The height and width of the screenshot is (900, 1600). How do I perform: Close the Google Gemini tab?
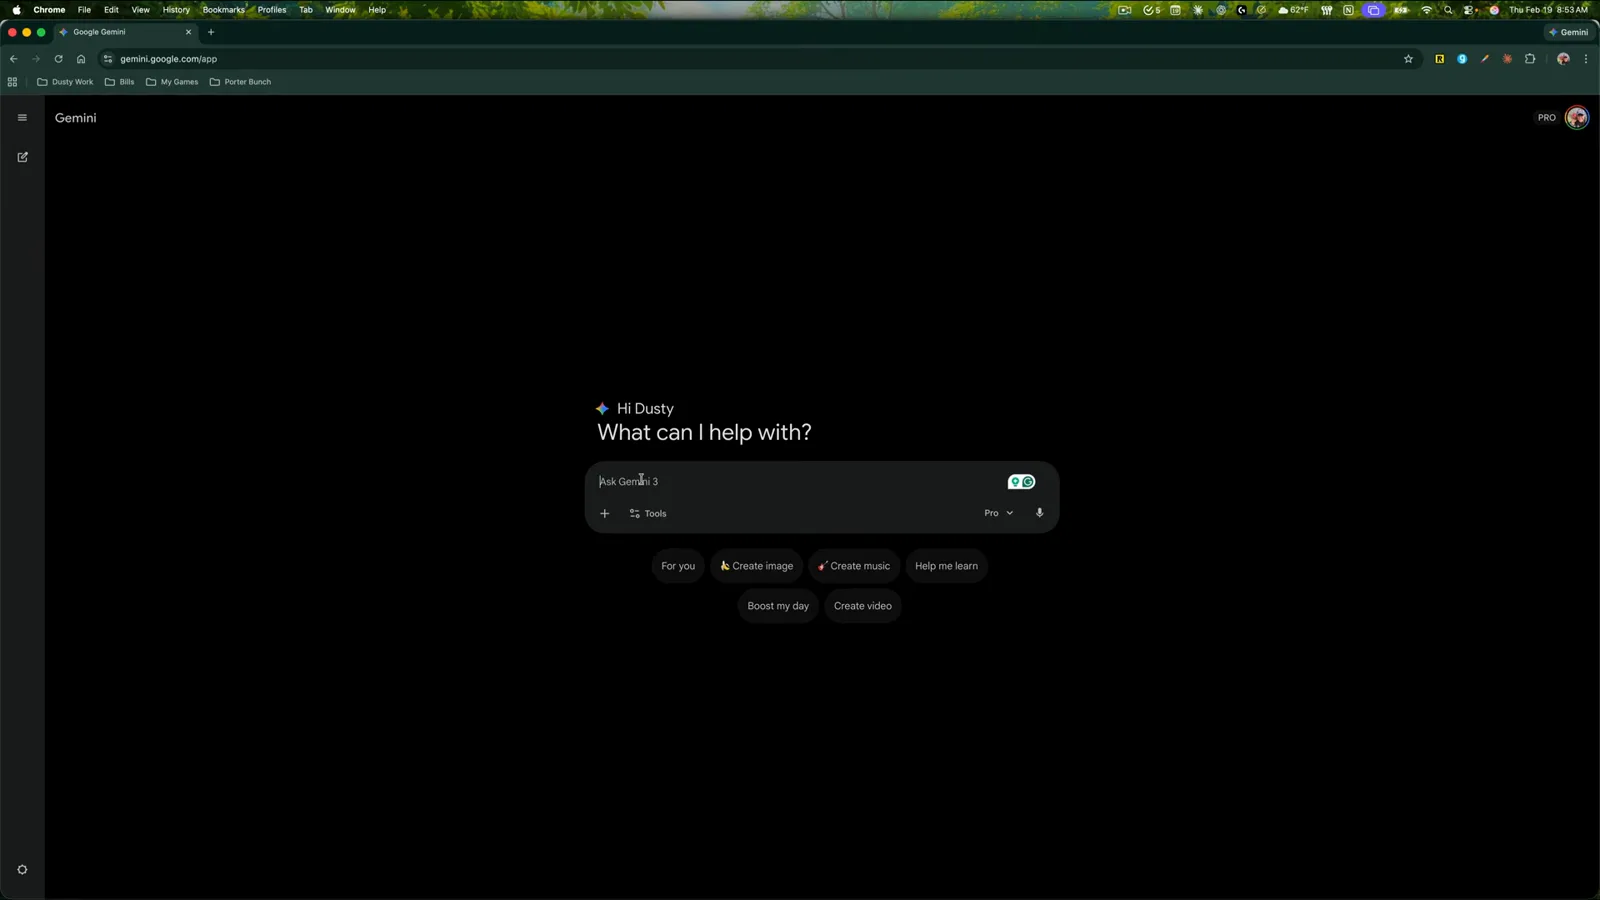[x=188, y=32]
